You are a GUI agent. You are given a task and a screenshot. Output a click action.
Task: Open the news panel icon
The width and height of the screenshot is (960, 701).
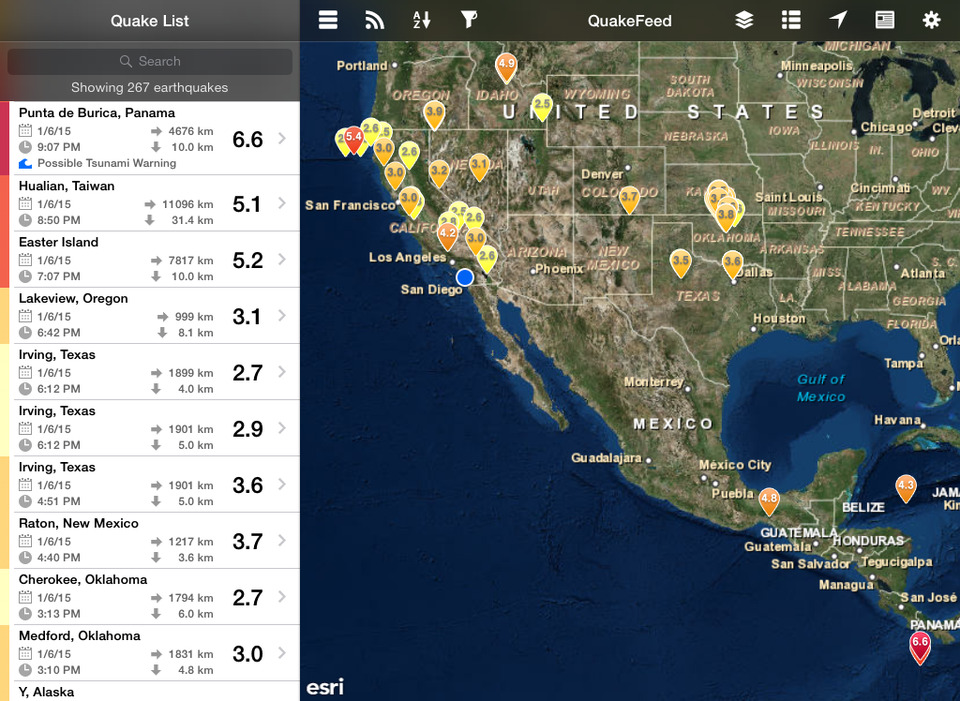click(x=885, y=20)
